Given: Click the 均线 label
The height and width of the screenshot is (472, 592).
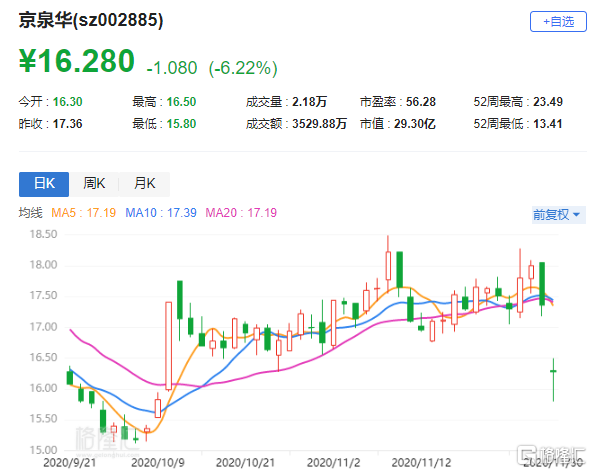Looking at the screenshot, I should 31,213.
